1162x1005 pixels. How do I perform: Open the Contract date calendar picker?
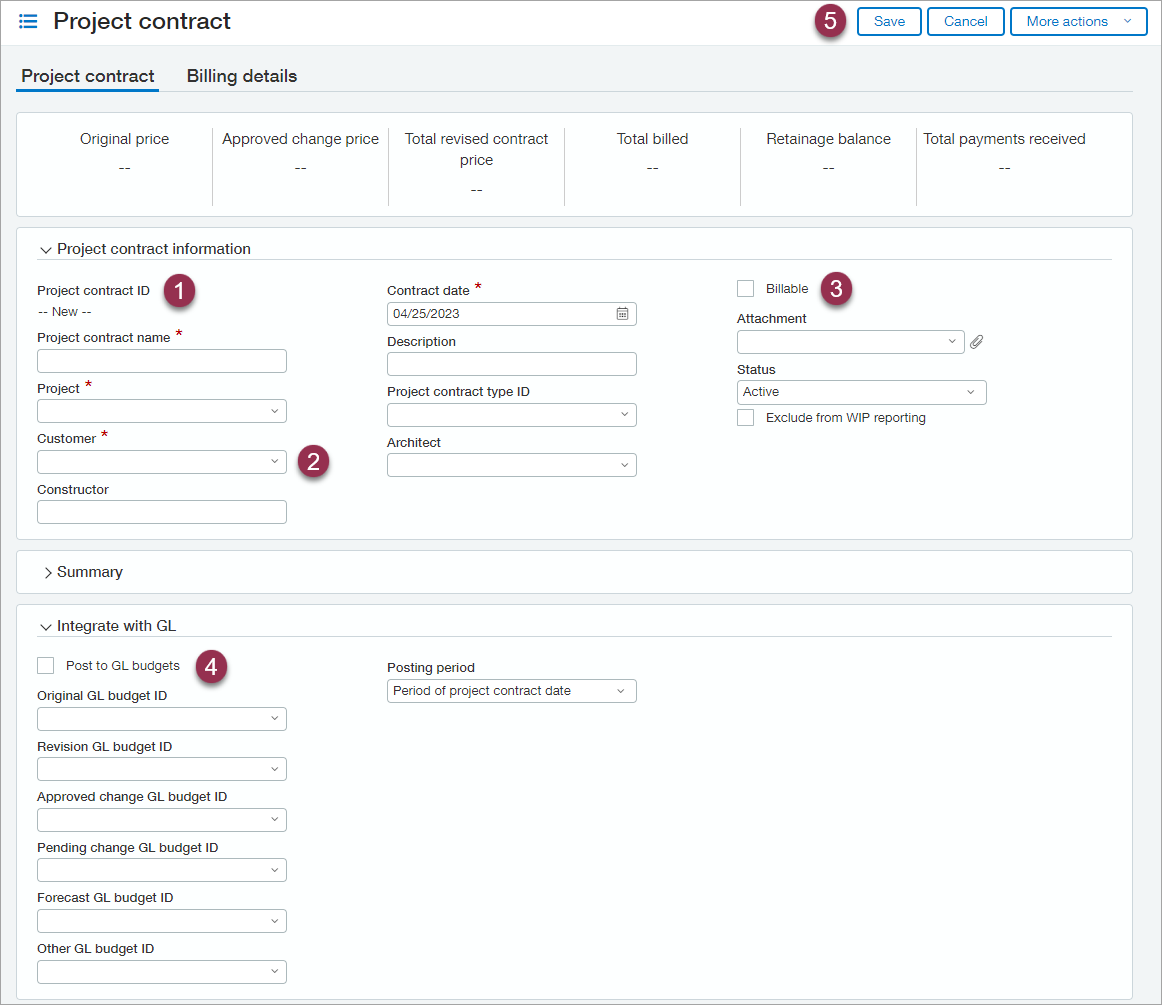[x=624, y=313]
